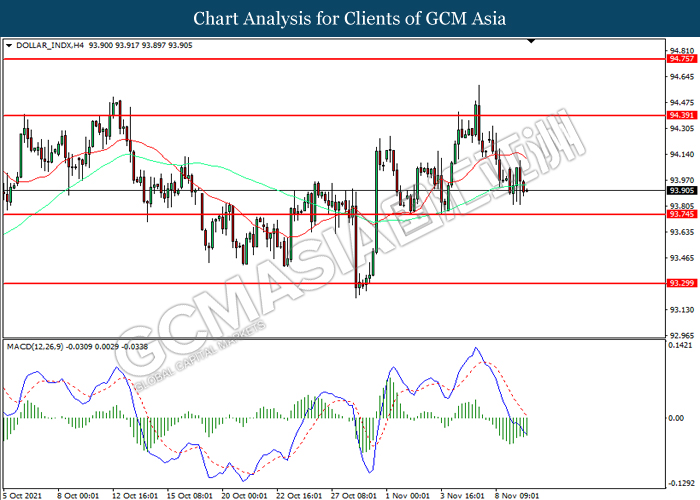Image resolution: width=700 pixels, height=500 pixels.
Task: Click the dropdown arrow beside DOLLAR_INDX,H4
Action: (9, 46)
